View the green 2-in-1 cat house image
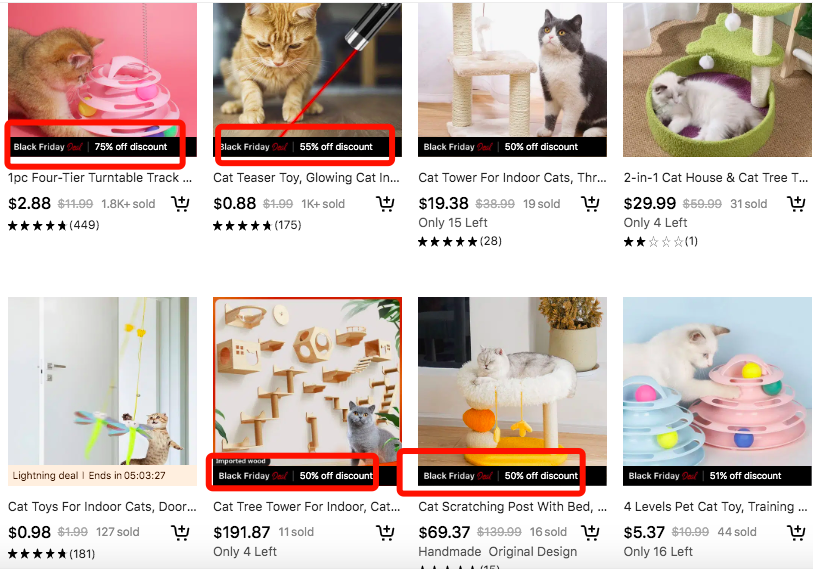813x569 pixels. click(718, 80)
